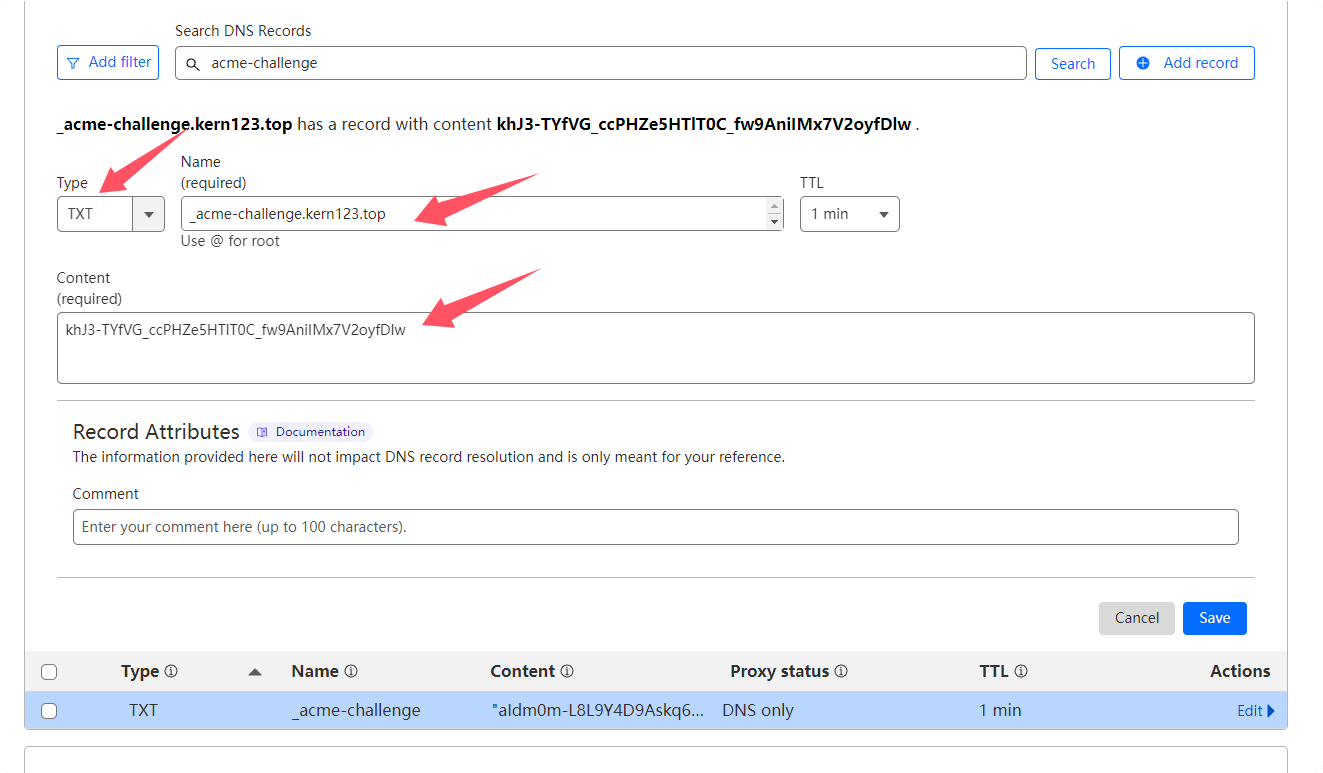
Task: Cancel the DNS record edit
Action: [1136, 618]
